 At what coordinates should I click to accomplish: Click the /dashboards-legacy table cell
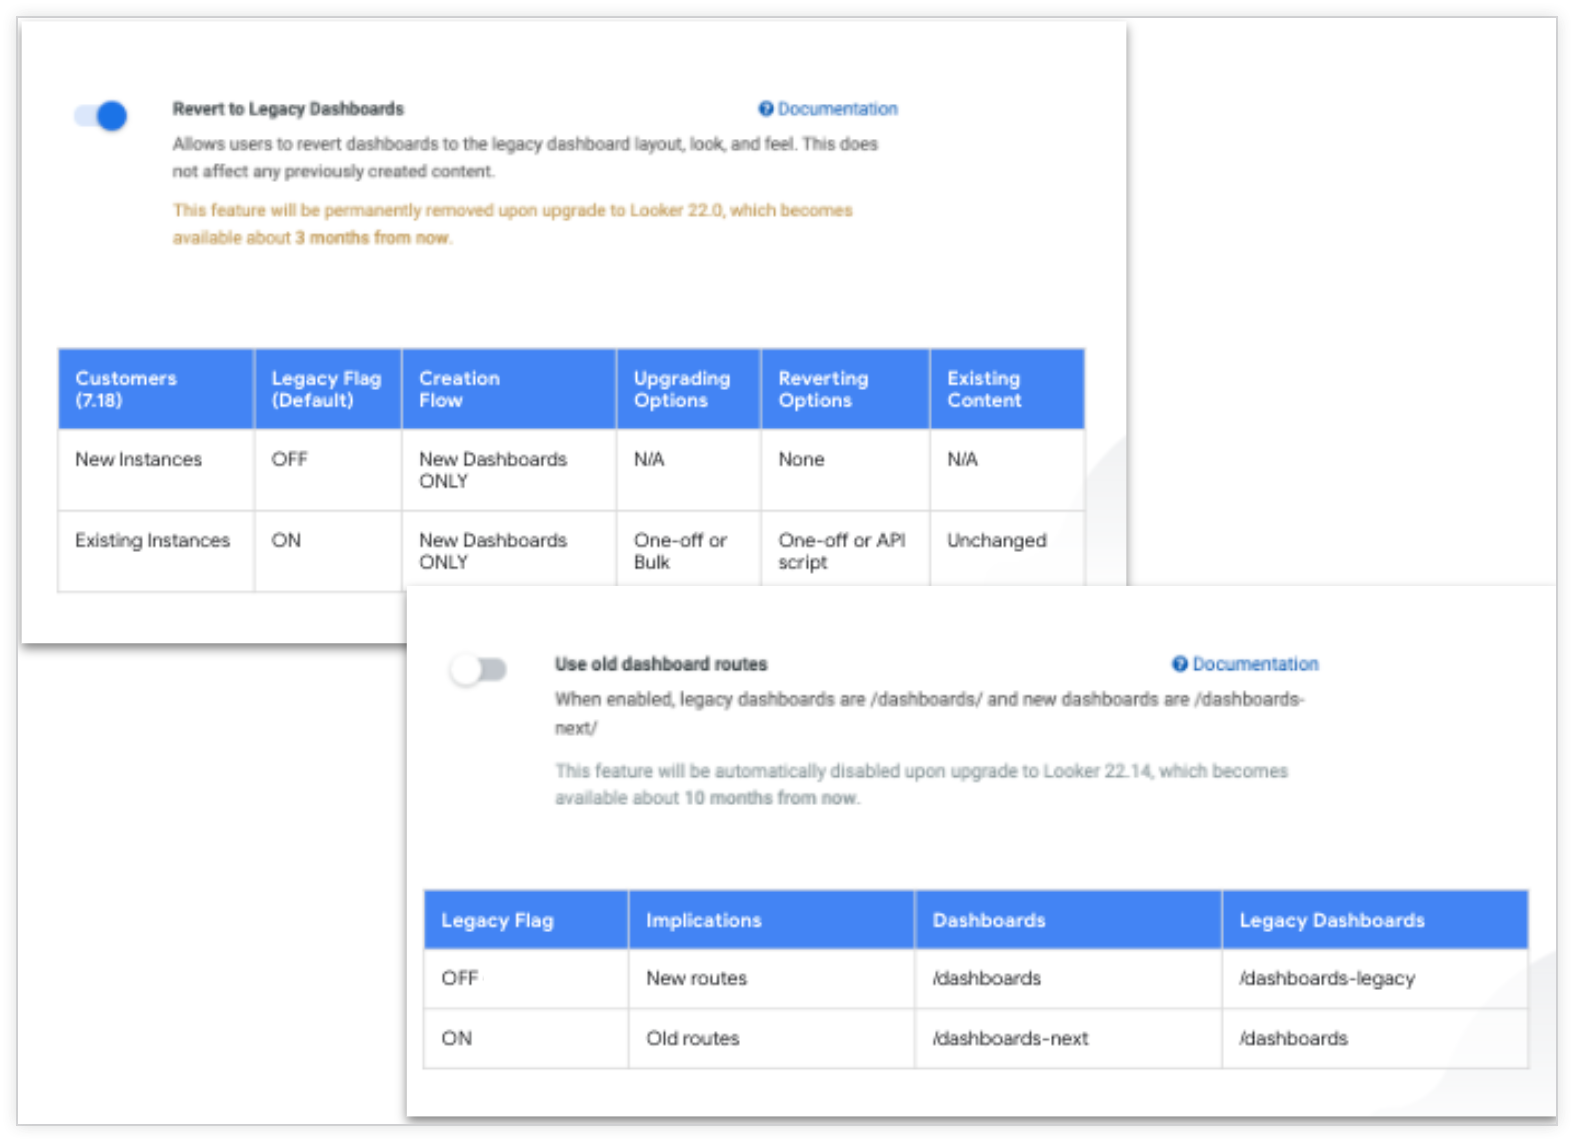1327,978
